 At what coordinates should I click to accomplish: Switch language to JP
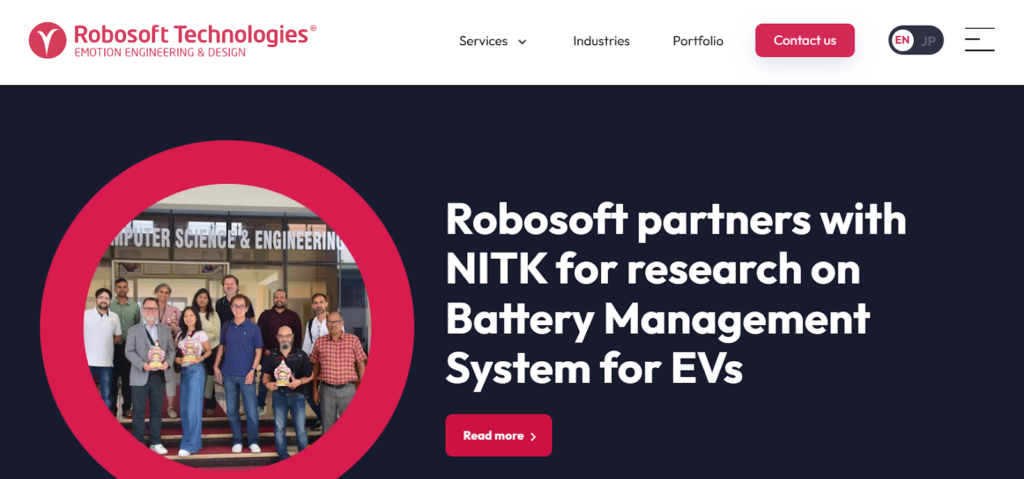click(x=928, y=41)
